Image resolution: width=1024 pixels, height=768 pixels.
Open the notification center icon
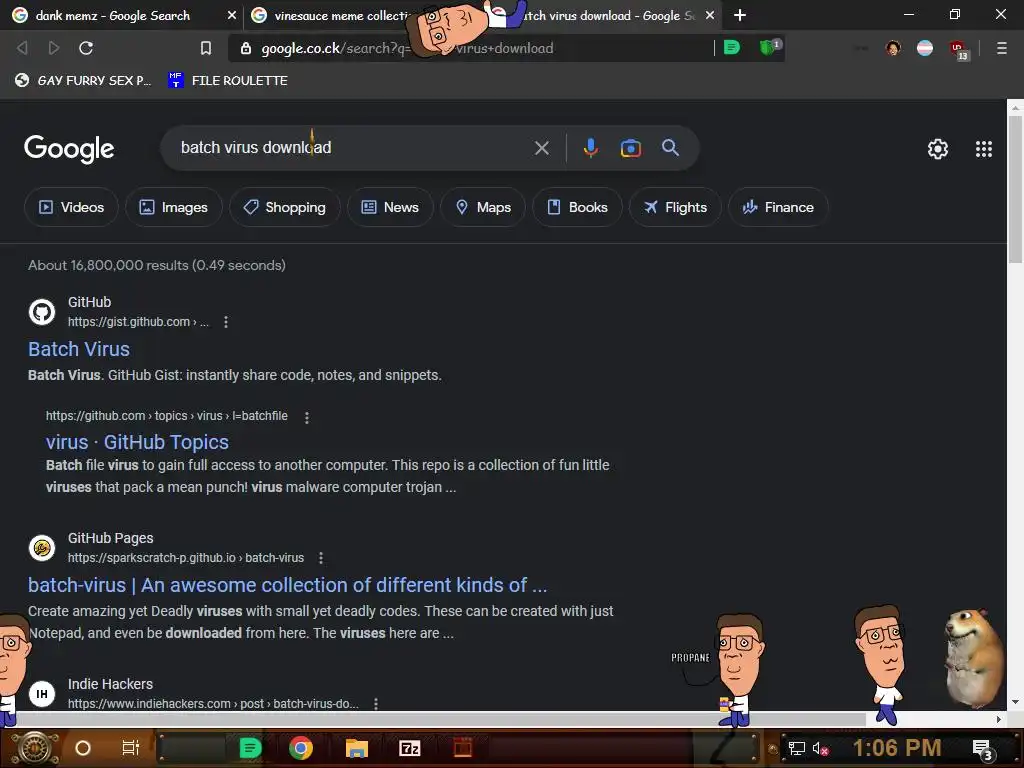coord(982,750)
